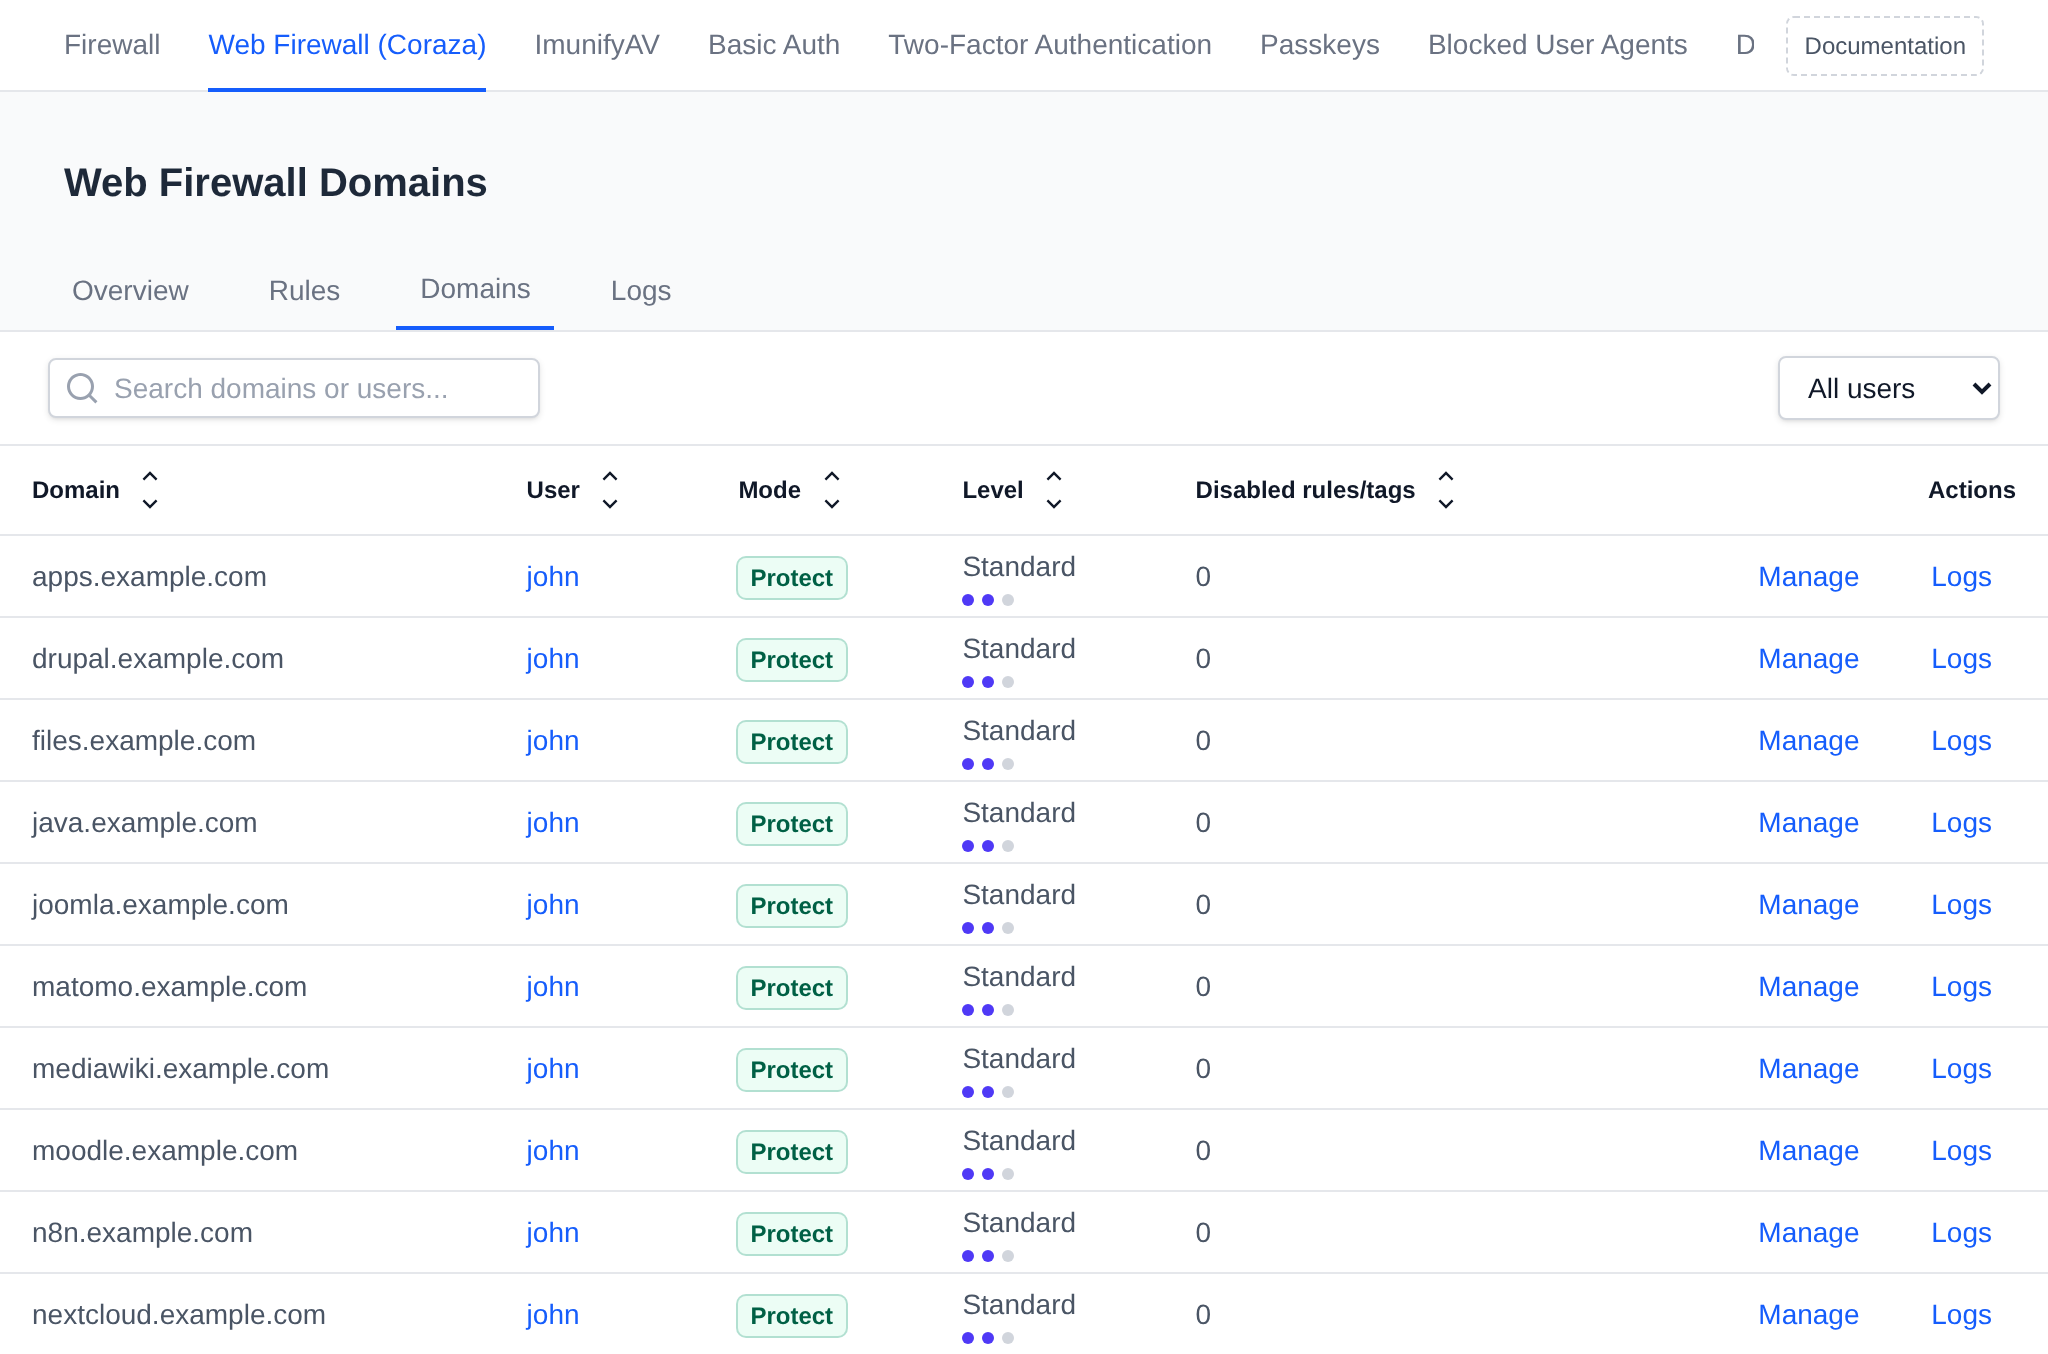Manage nextcloud.example.com firewall settings
Viewport: 2048px width, 1354px height.
point(1808,1315)
